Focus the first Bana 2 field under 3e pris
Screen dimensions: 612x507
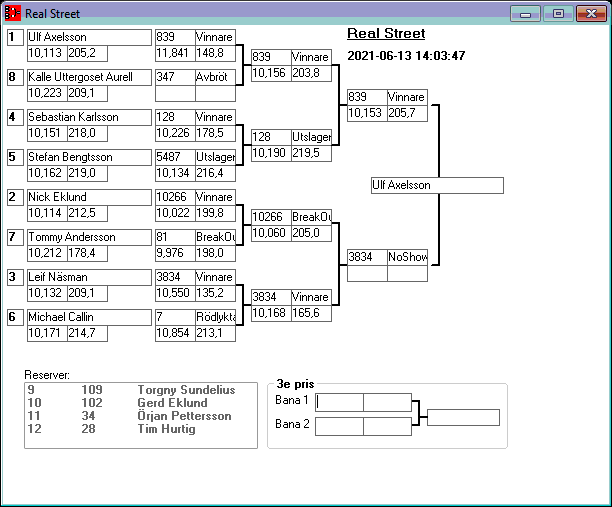coord(340,426)
